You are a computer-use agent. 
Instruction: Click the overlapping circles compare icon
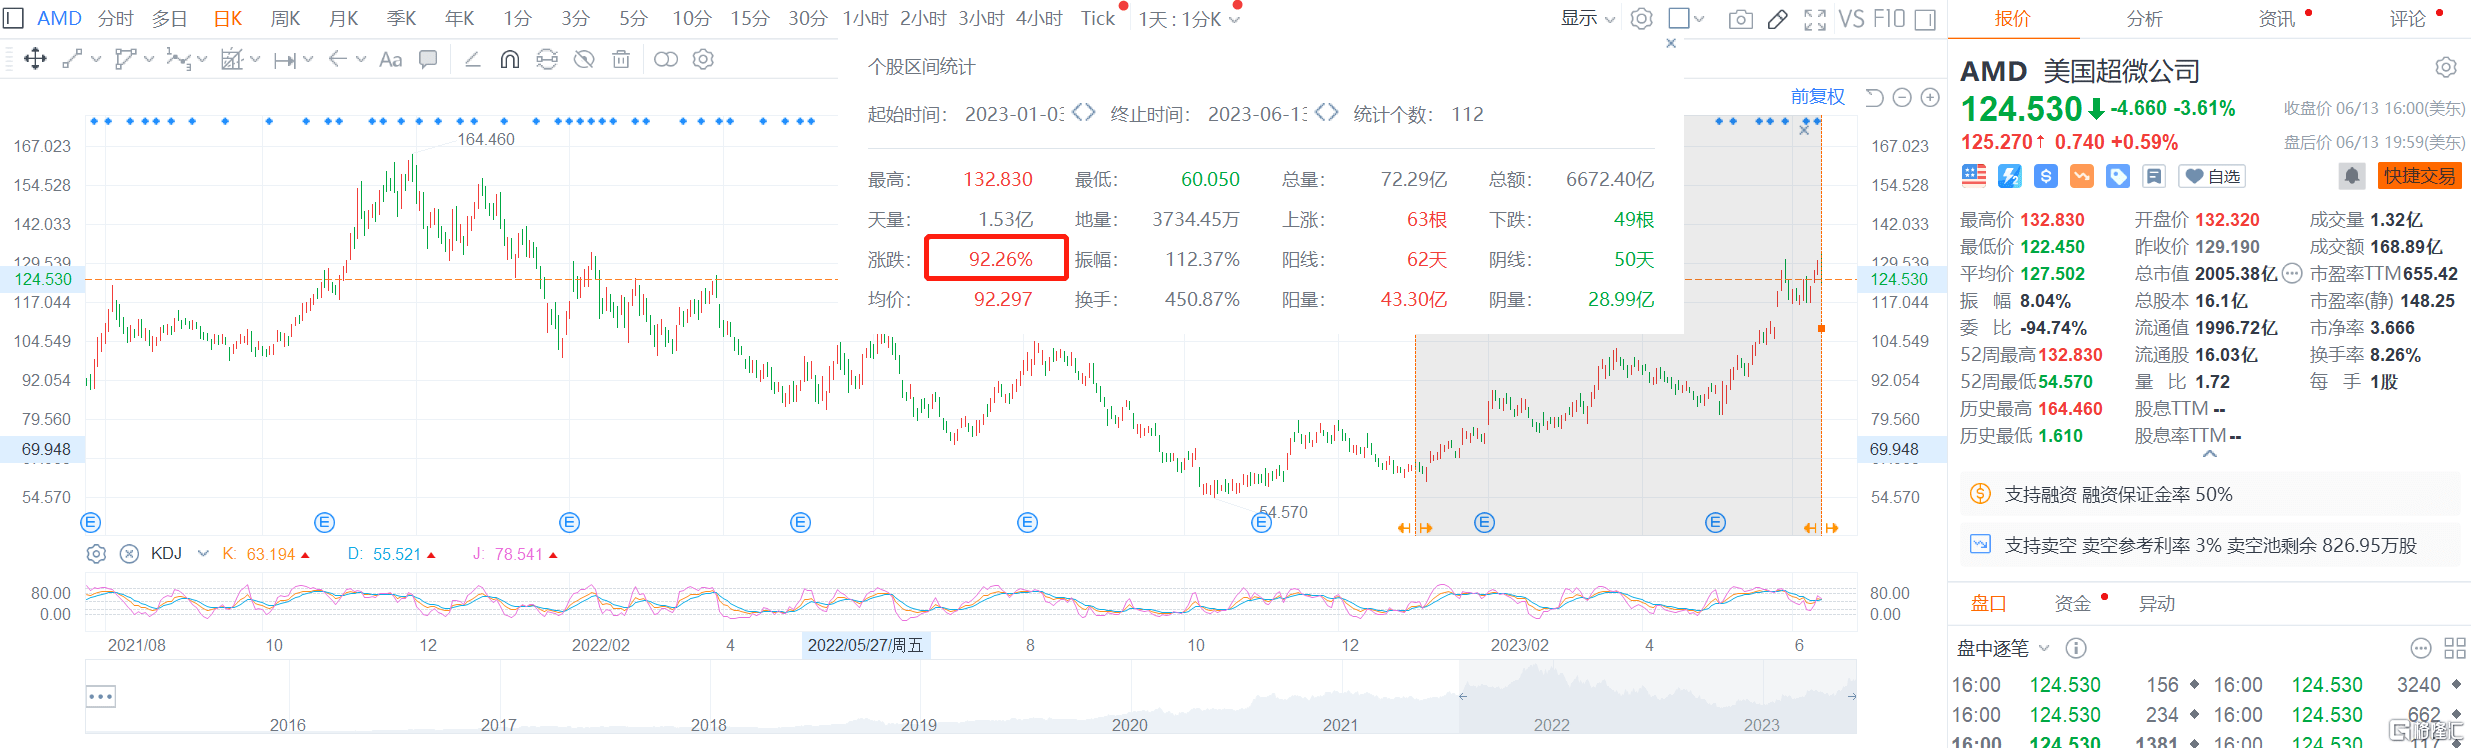tap(665, 59)
